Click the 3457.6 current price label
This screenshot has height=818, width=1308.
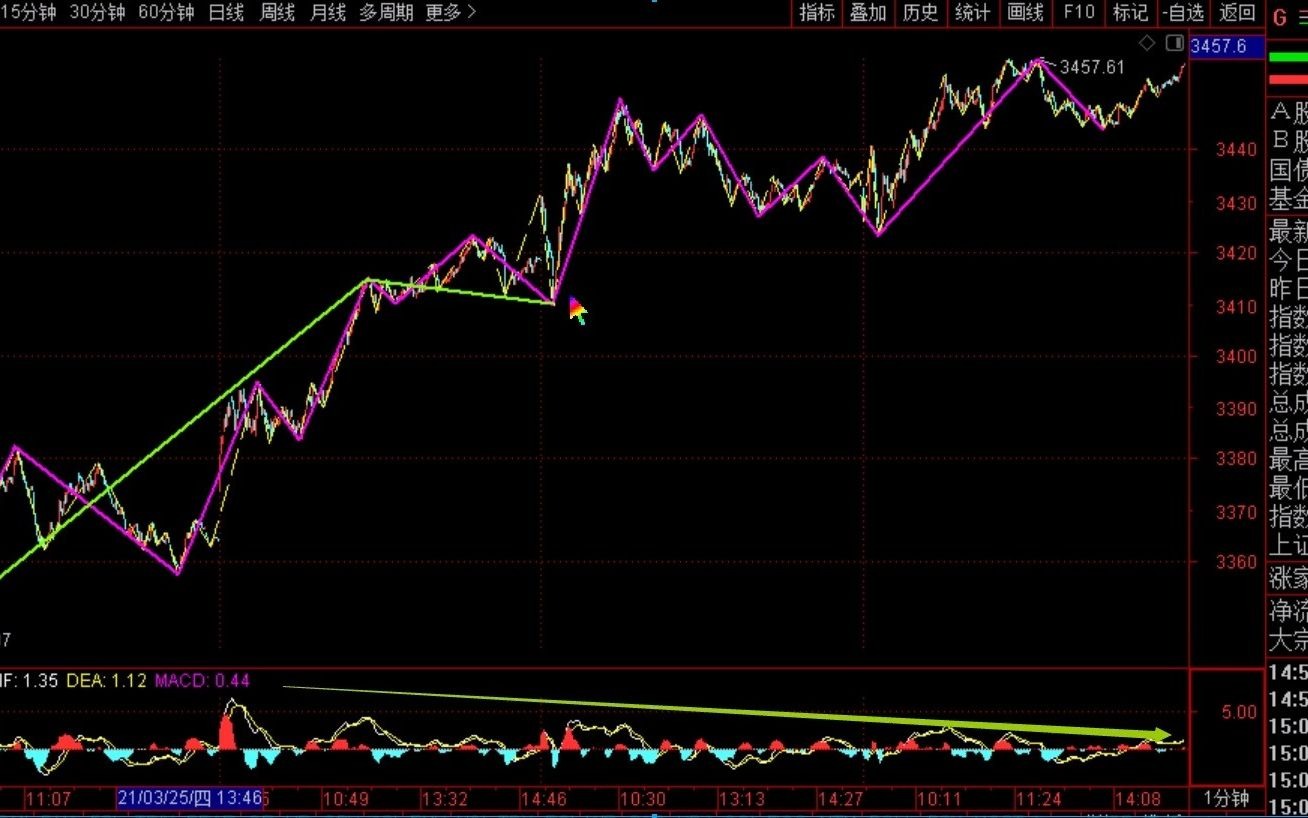pos(1225,46)
